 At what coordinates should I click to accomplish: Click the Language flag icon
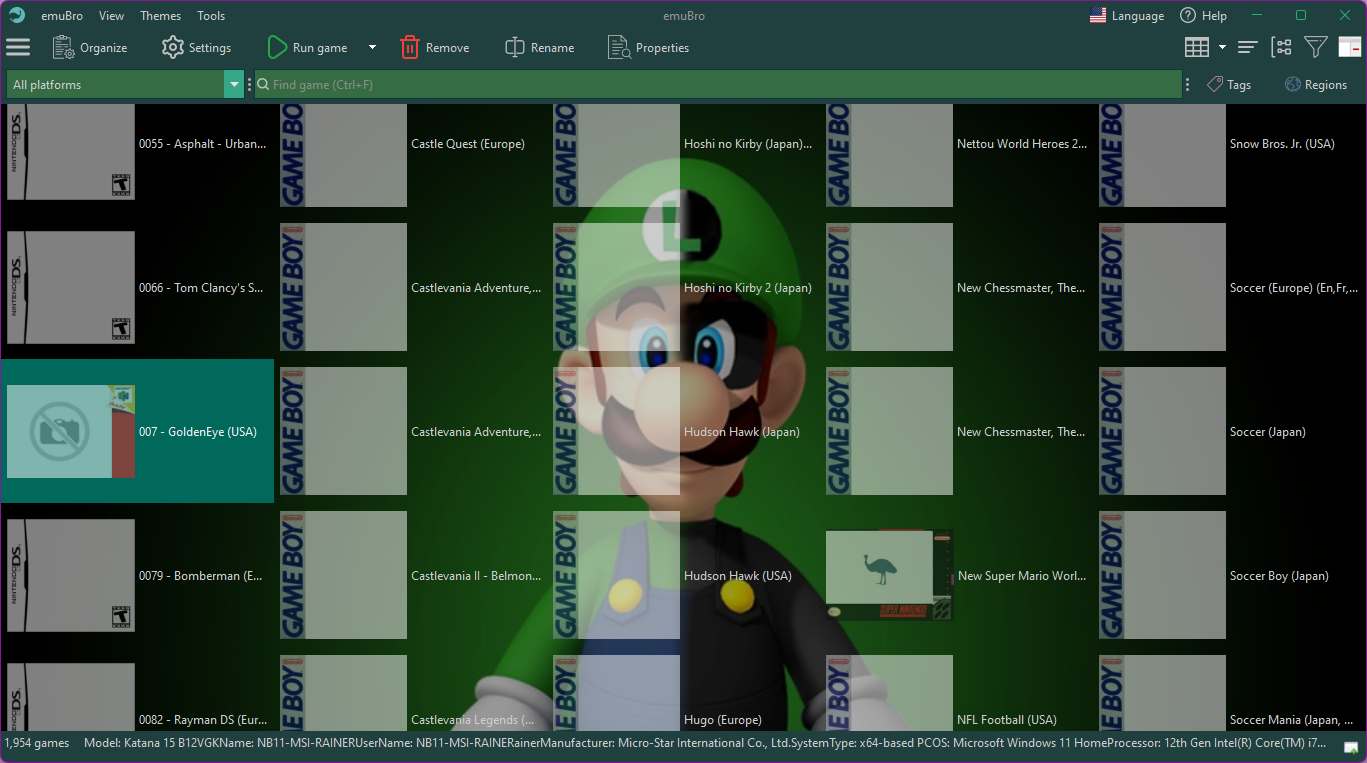pos(1096,15)
